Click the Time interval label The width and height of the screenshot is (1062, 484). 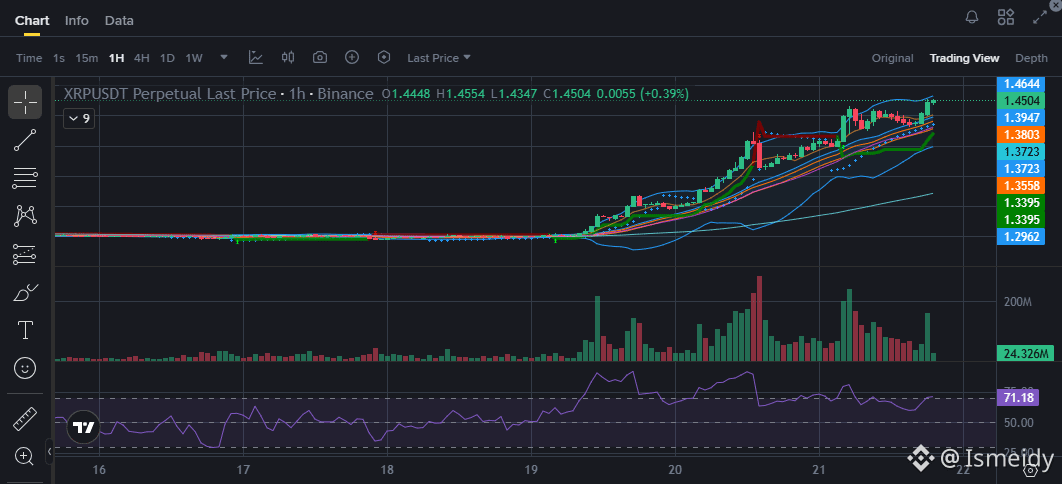[x=28, y=58]
